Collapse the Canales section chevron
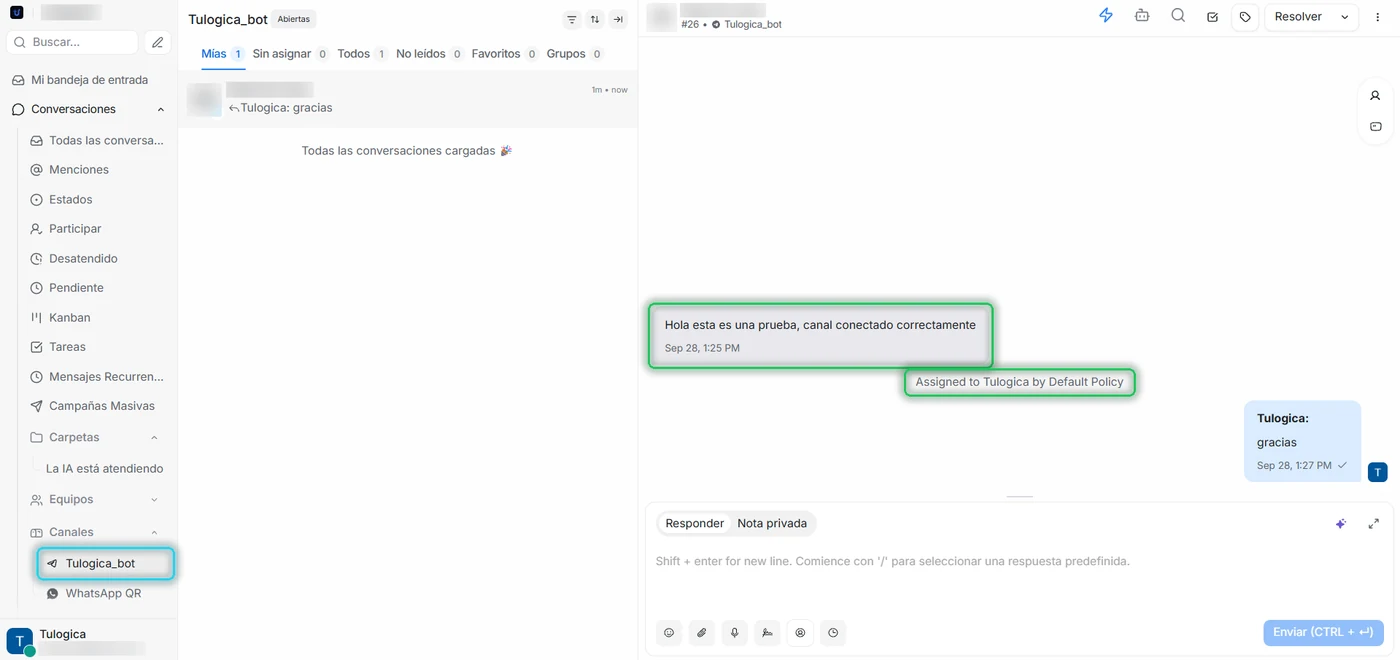This screenshot has height=660, width=1400. tap(154, 532)
